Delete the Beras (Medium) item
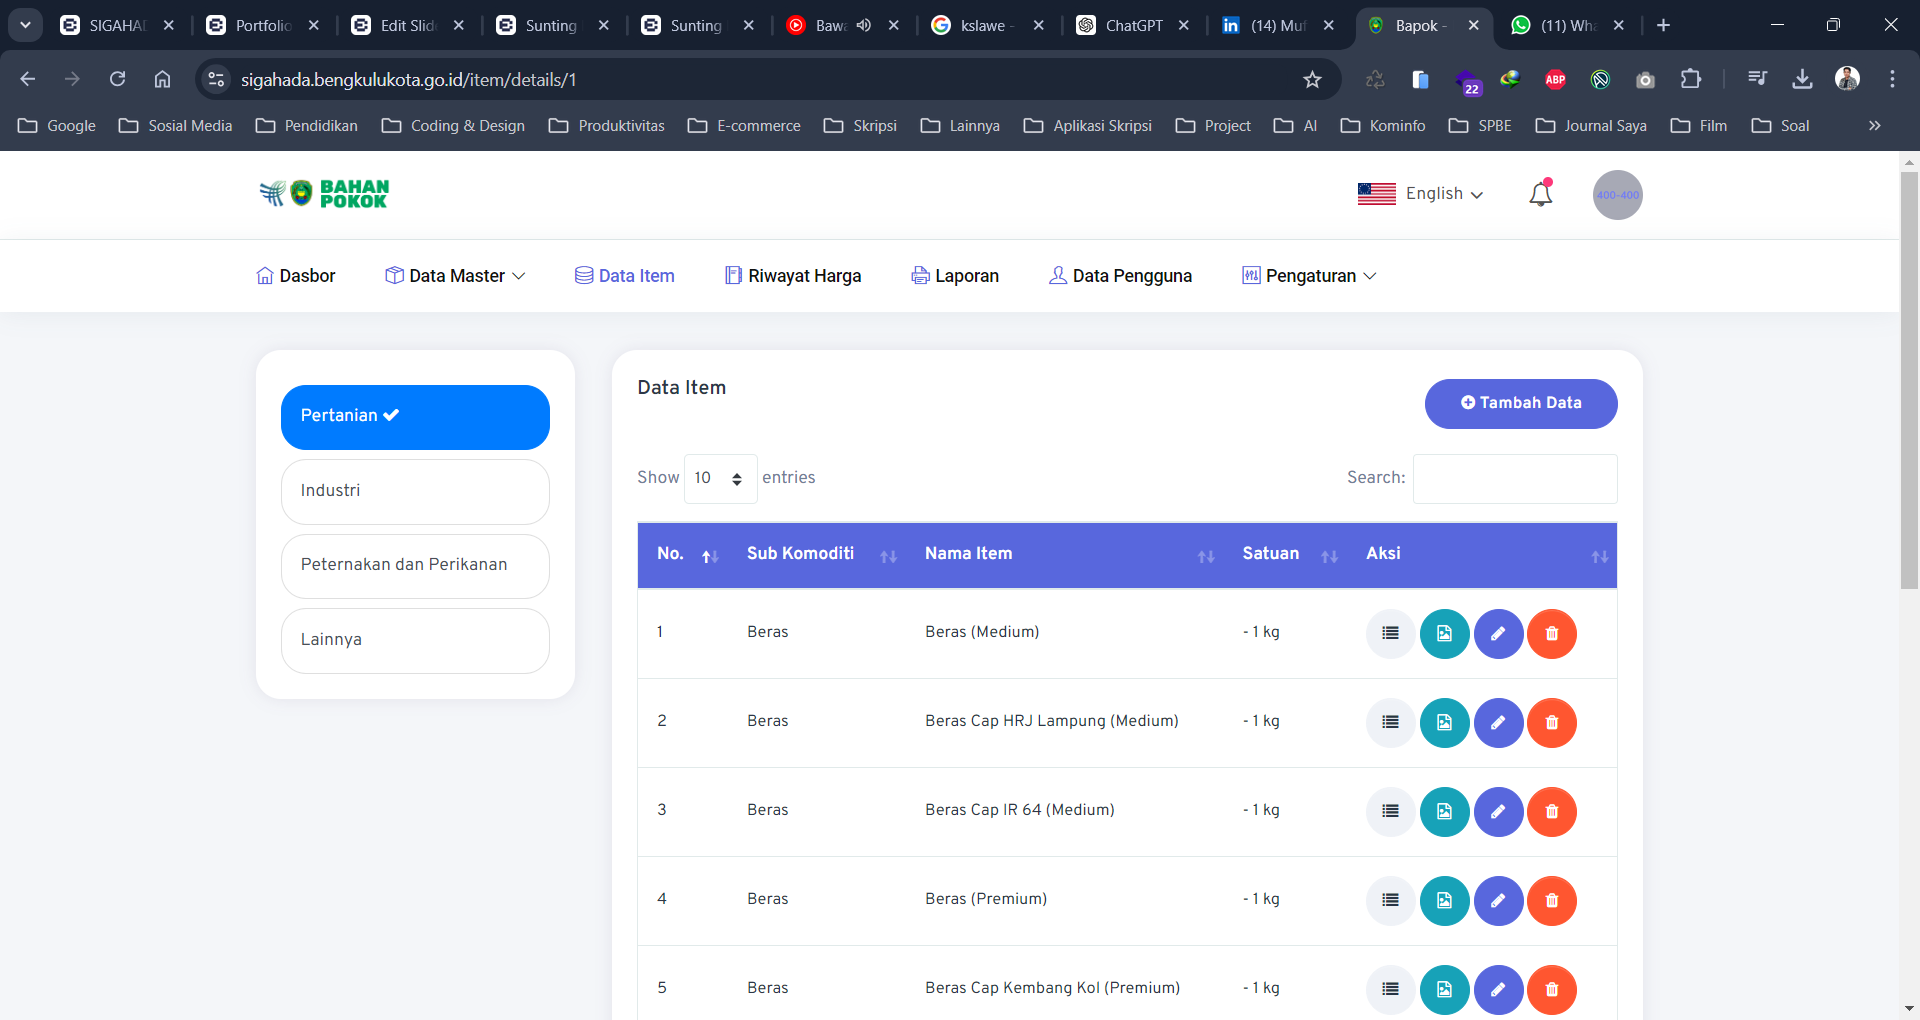Image resolution: width=1920 pixels, height=1020 pixels. pyautogui.click(x=1552, y=633)
